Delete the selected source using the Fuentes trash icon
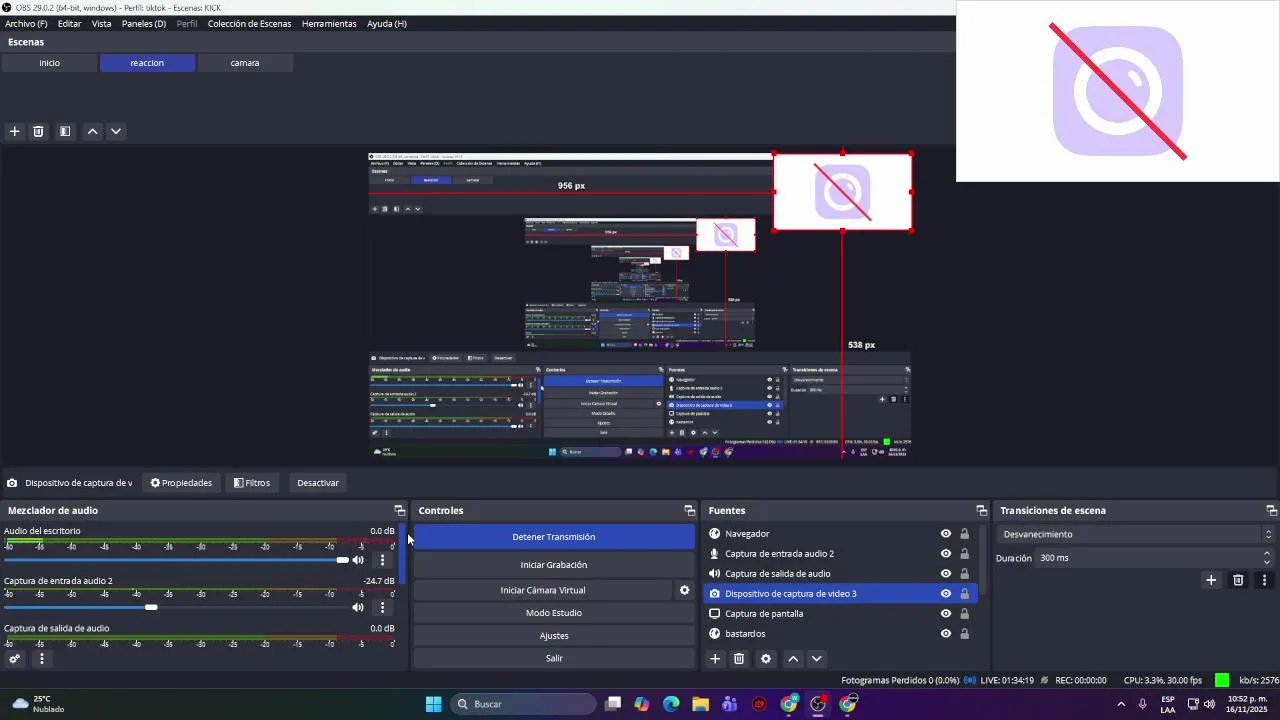This screenshot has height=720, width=1280. coord(739,659)
